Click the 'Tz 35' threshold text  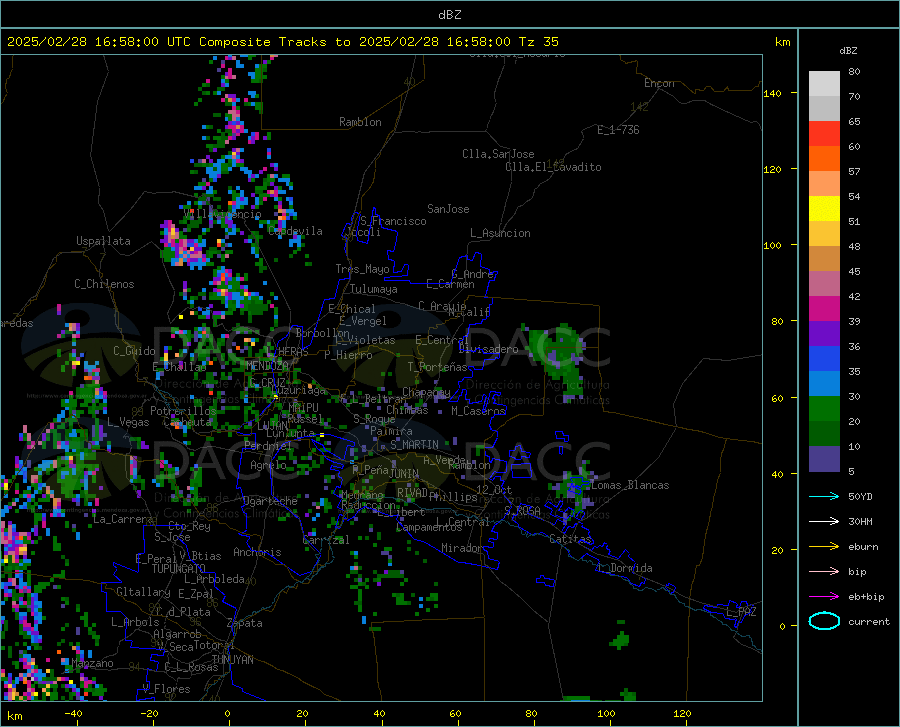pyautogui.click(x=538, y=42)
